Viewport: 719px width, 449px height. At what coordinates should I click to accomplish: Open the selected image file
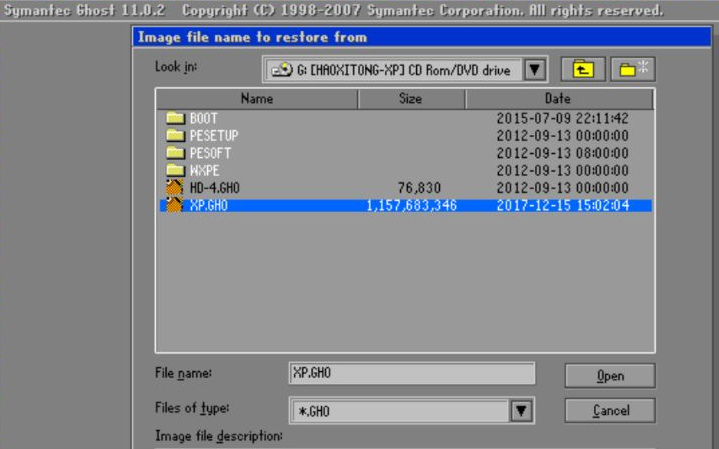pos(610,376)
